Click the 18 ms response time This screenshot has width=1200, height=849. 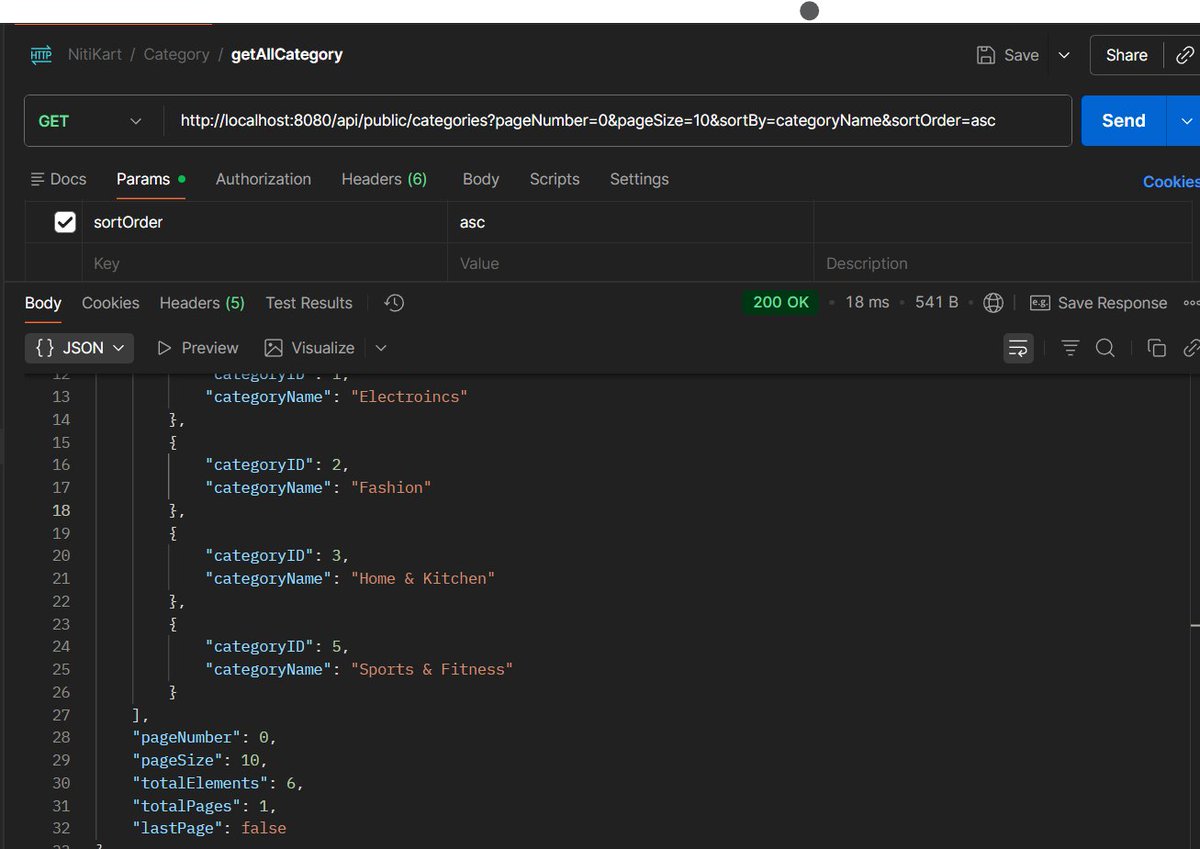(867, 302)
